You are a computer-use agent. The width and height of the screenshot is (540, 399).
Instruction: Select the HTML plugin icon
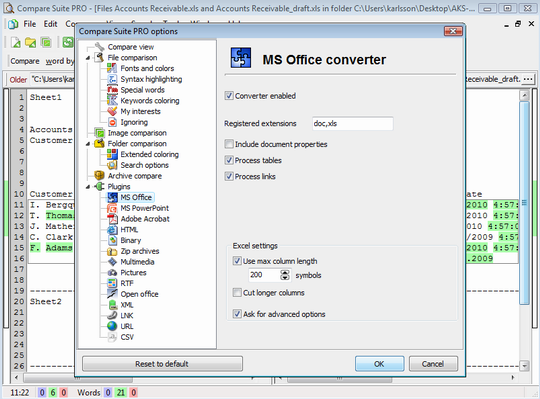112,229
